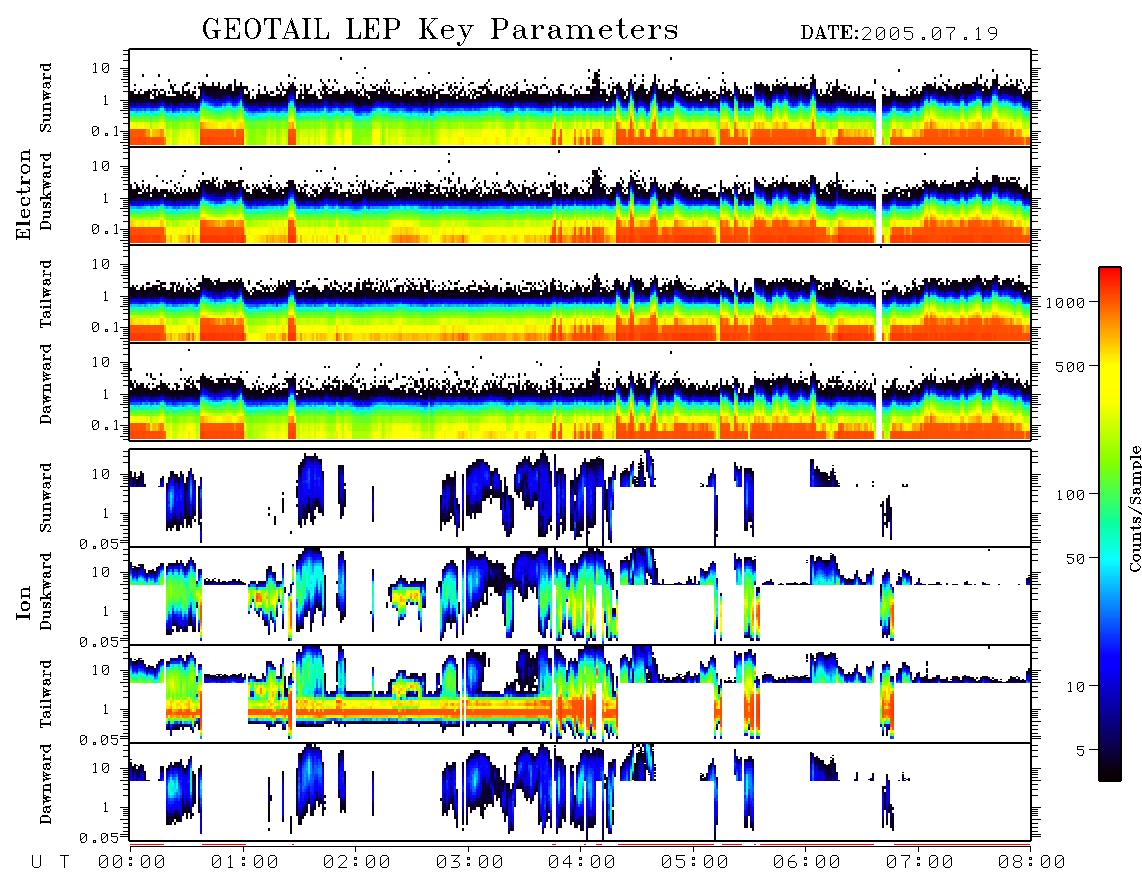The height and width of the screenshot is (880, 1142).
Task: Click the Ion "Sunward" panel label
Action: coord(46,498)
